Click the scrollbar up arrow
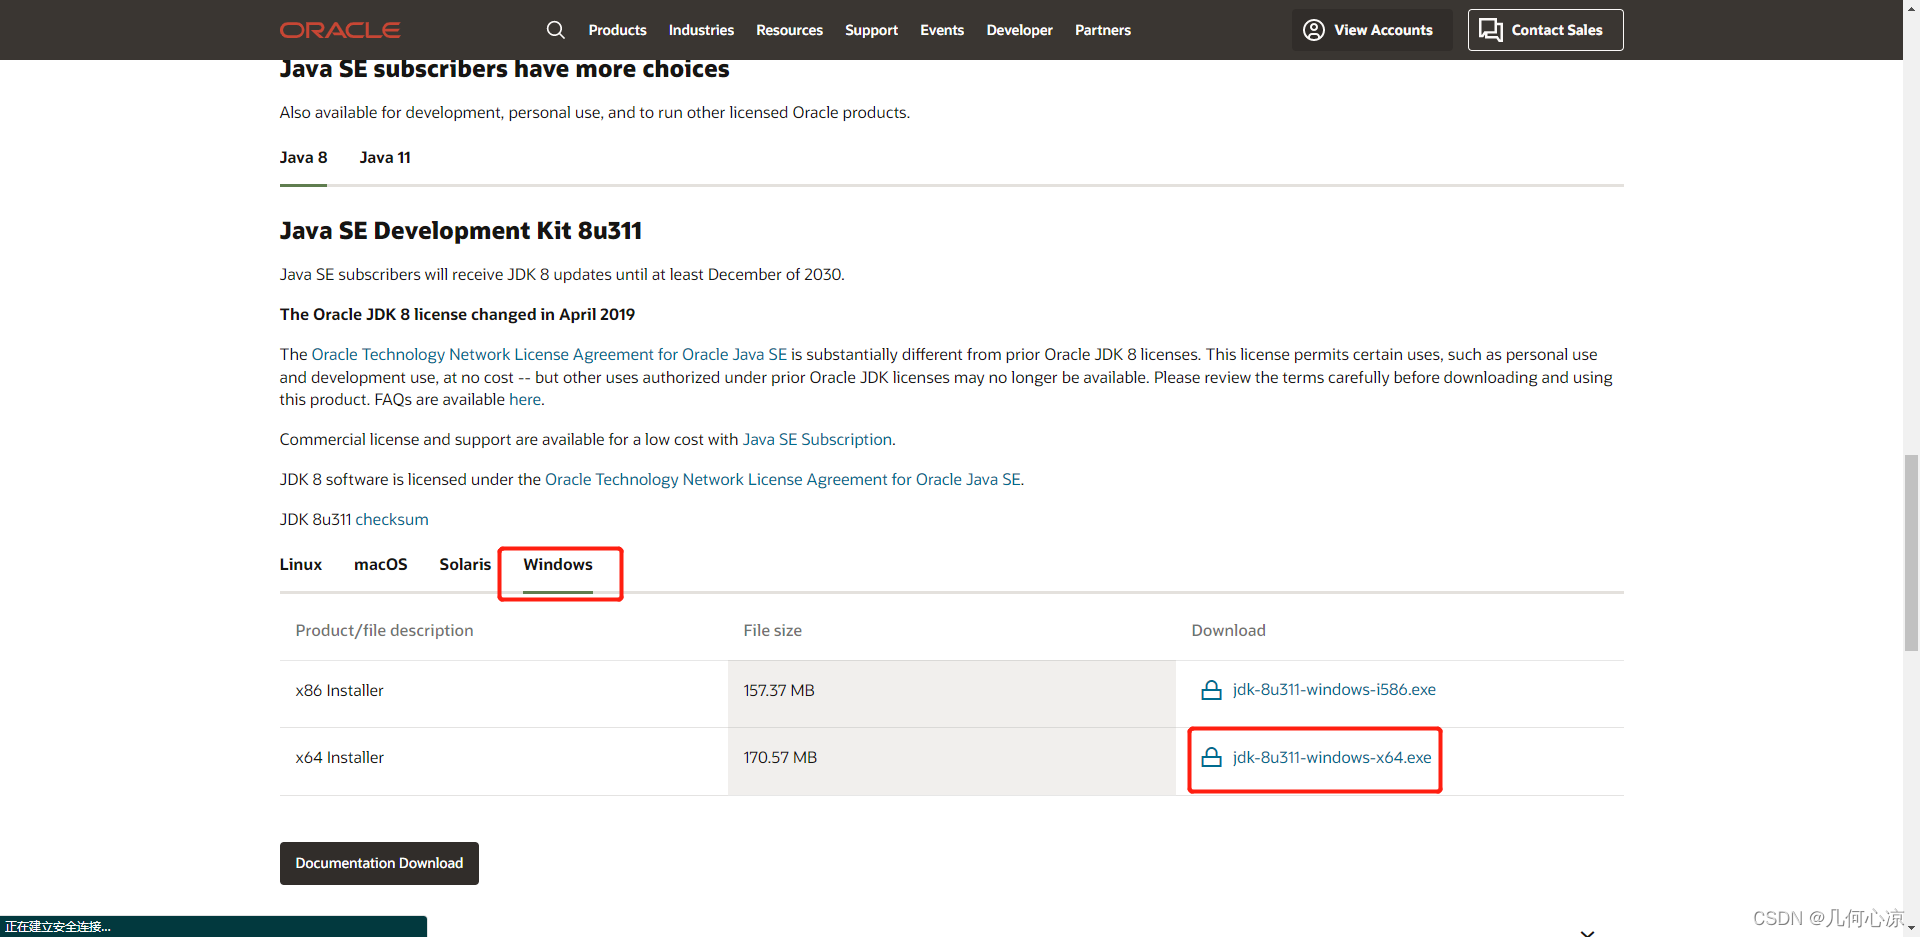 click(1911, 7)
